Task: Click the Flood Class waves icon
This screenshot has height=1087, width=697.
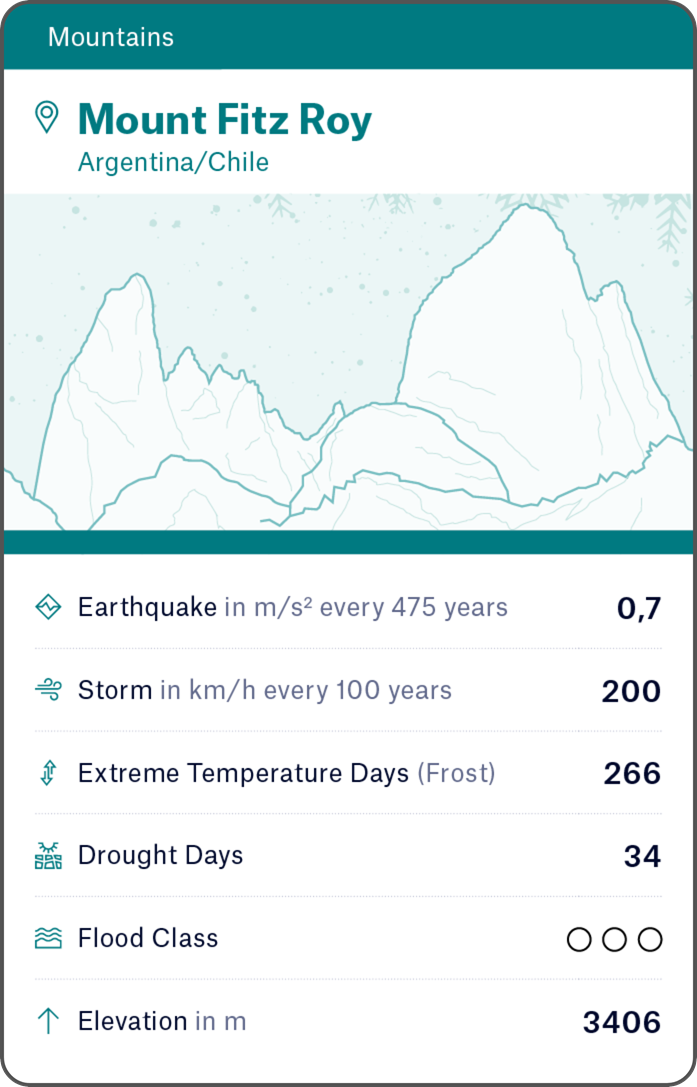Action: coord(48,938)
